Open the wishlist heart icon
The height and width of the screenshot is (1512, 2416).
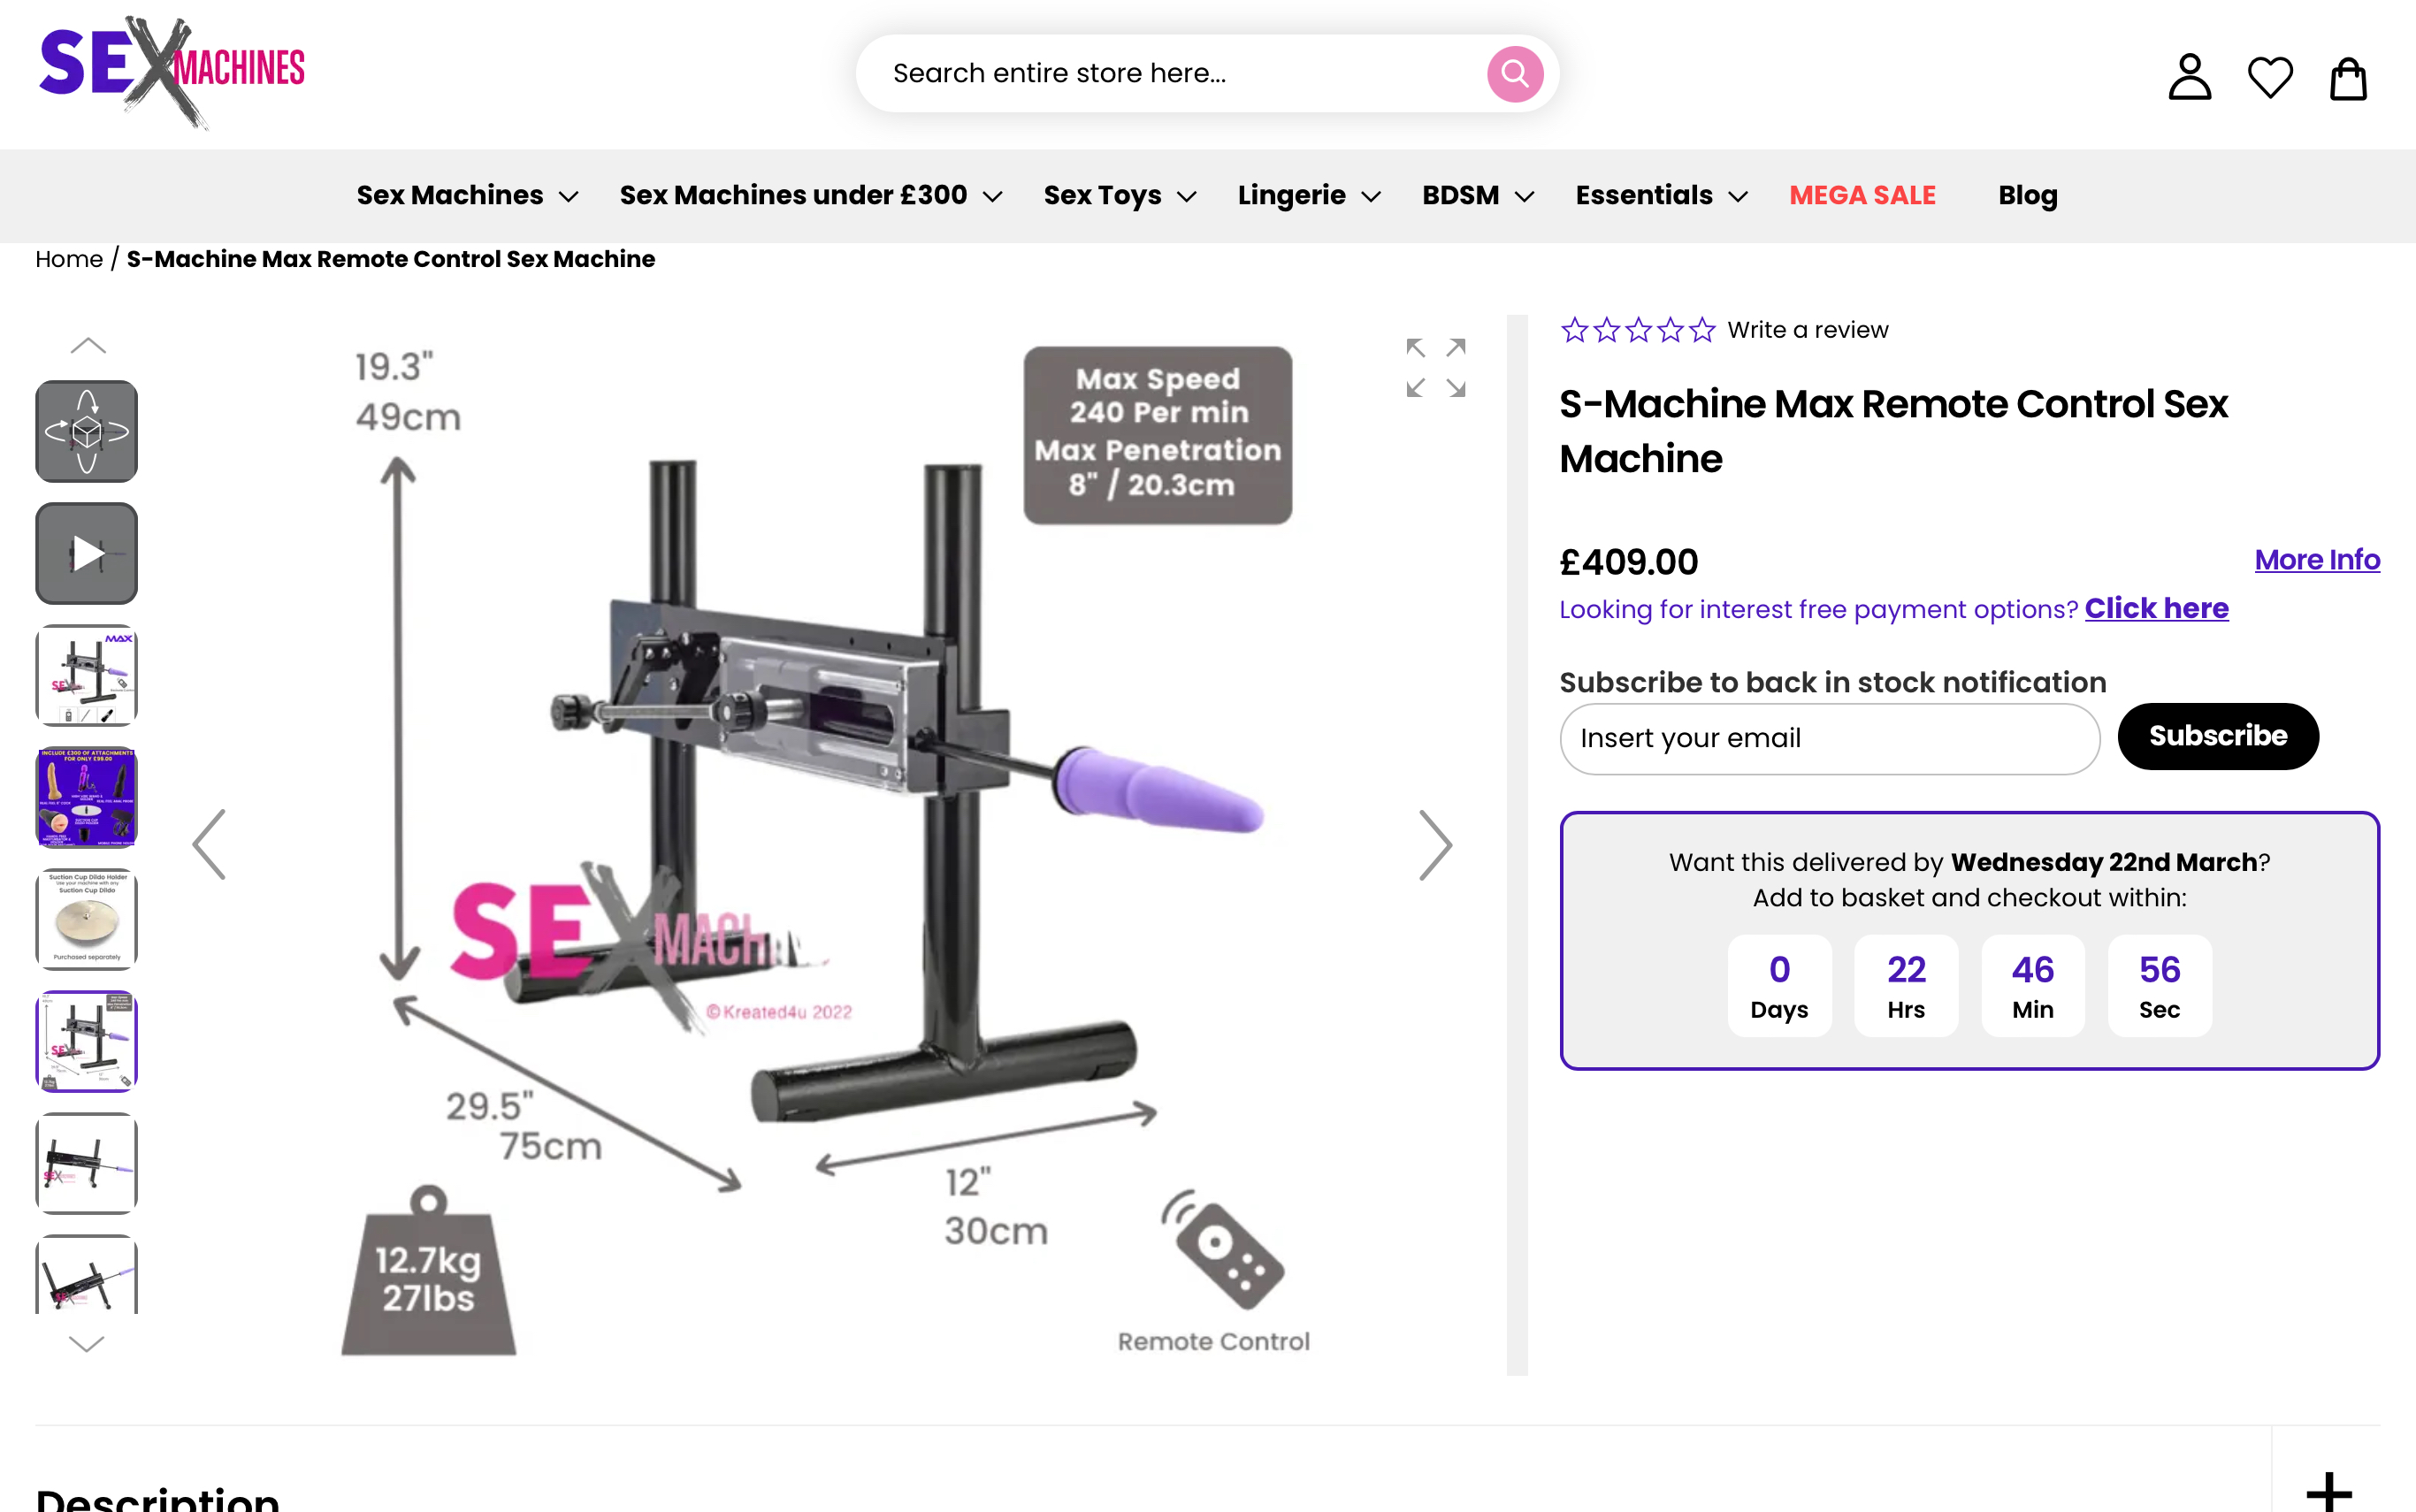2269,77
